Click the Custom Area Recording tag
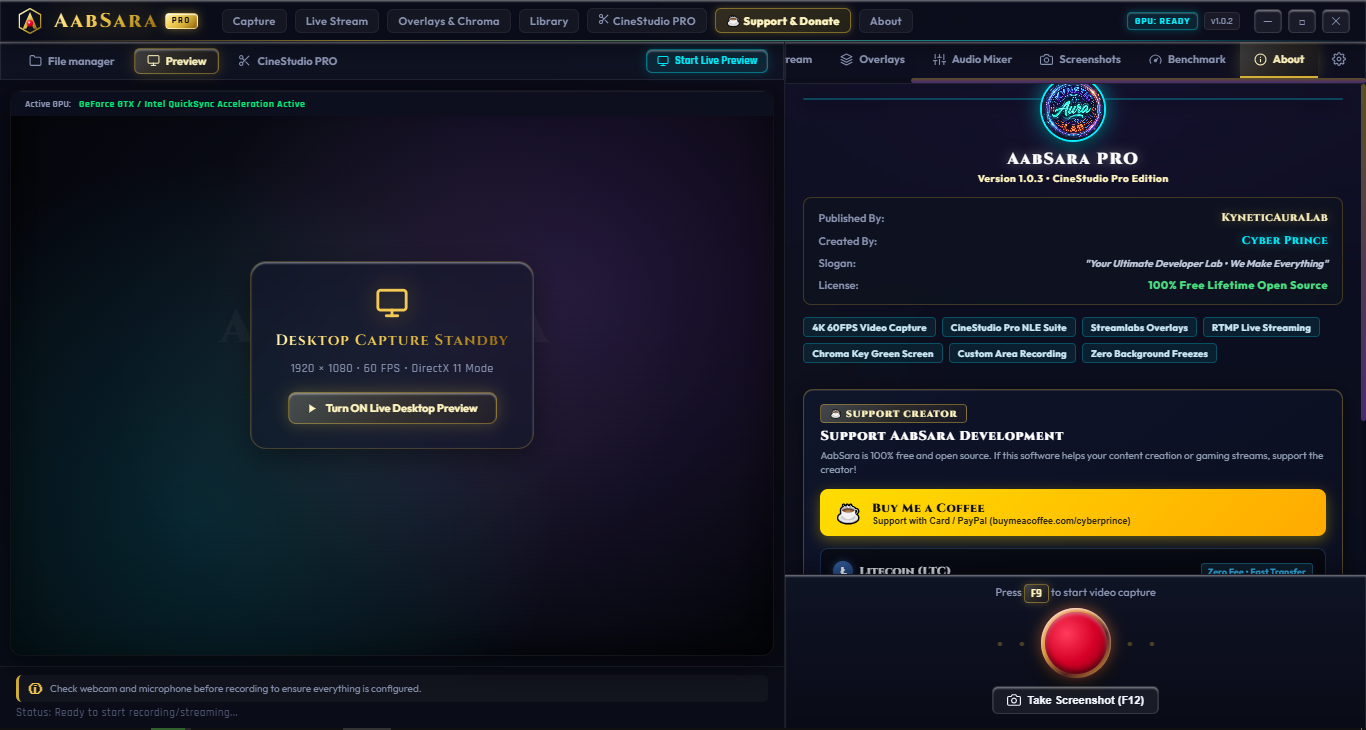The width and height of the screenshot is (1366, 730). pos(1012,353)
